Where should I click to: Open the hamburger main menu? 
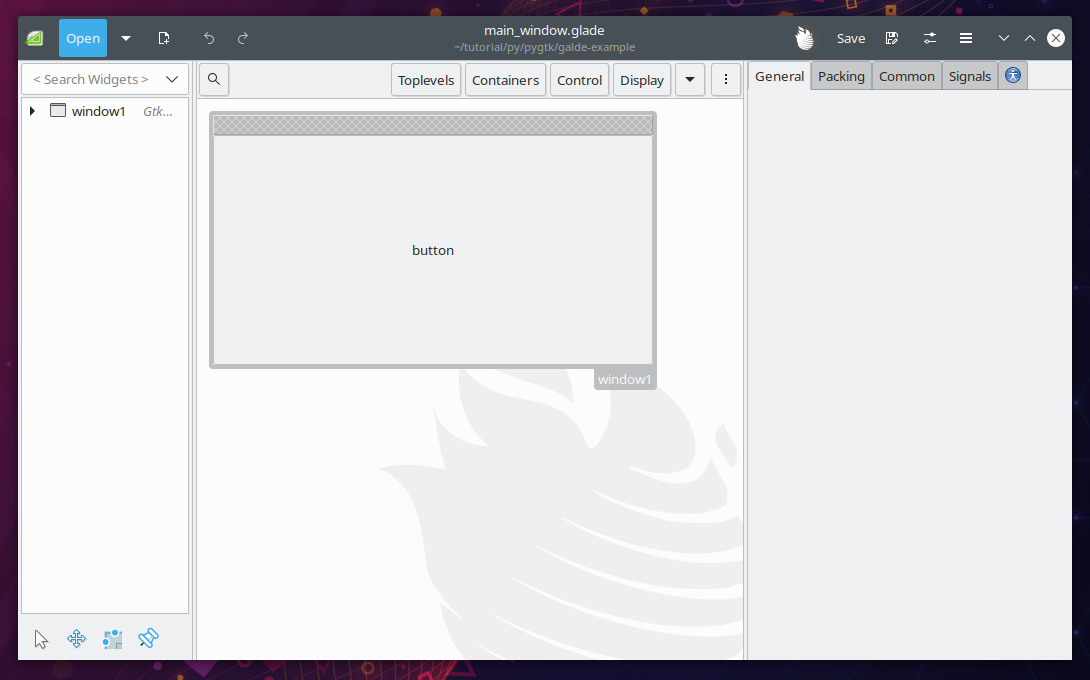coord(966,38)
